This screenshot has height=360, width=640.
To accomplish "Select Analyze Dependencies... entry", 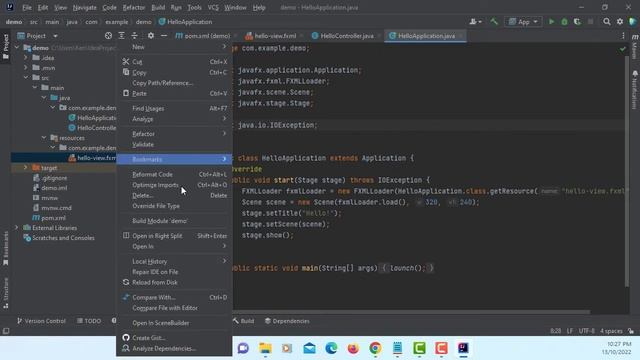I will pyautogui.click(x=174, y=349).
